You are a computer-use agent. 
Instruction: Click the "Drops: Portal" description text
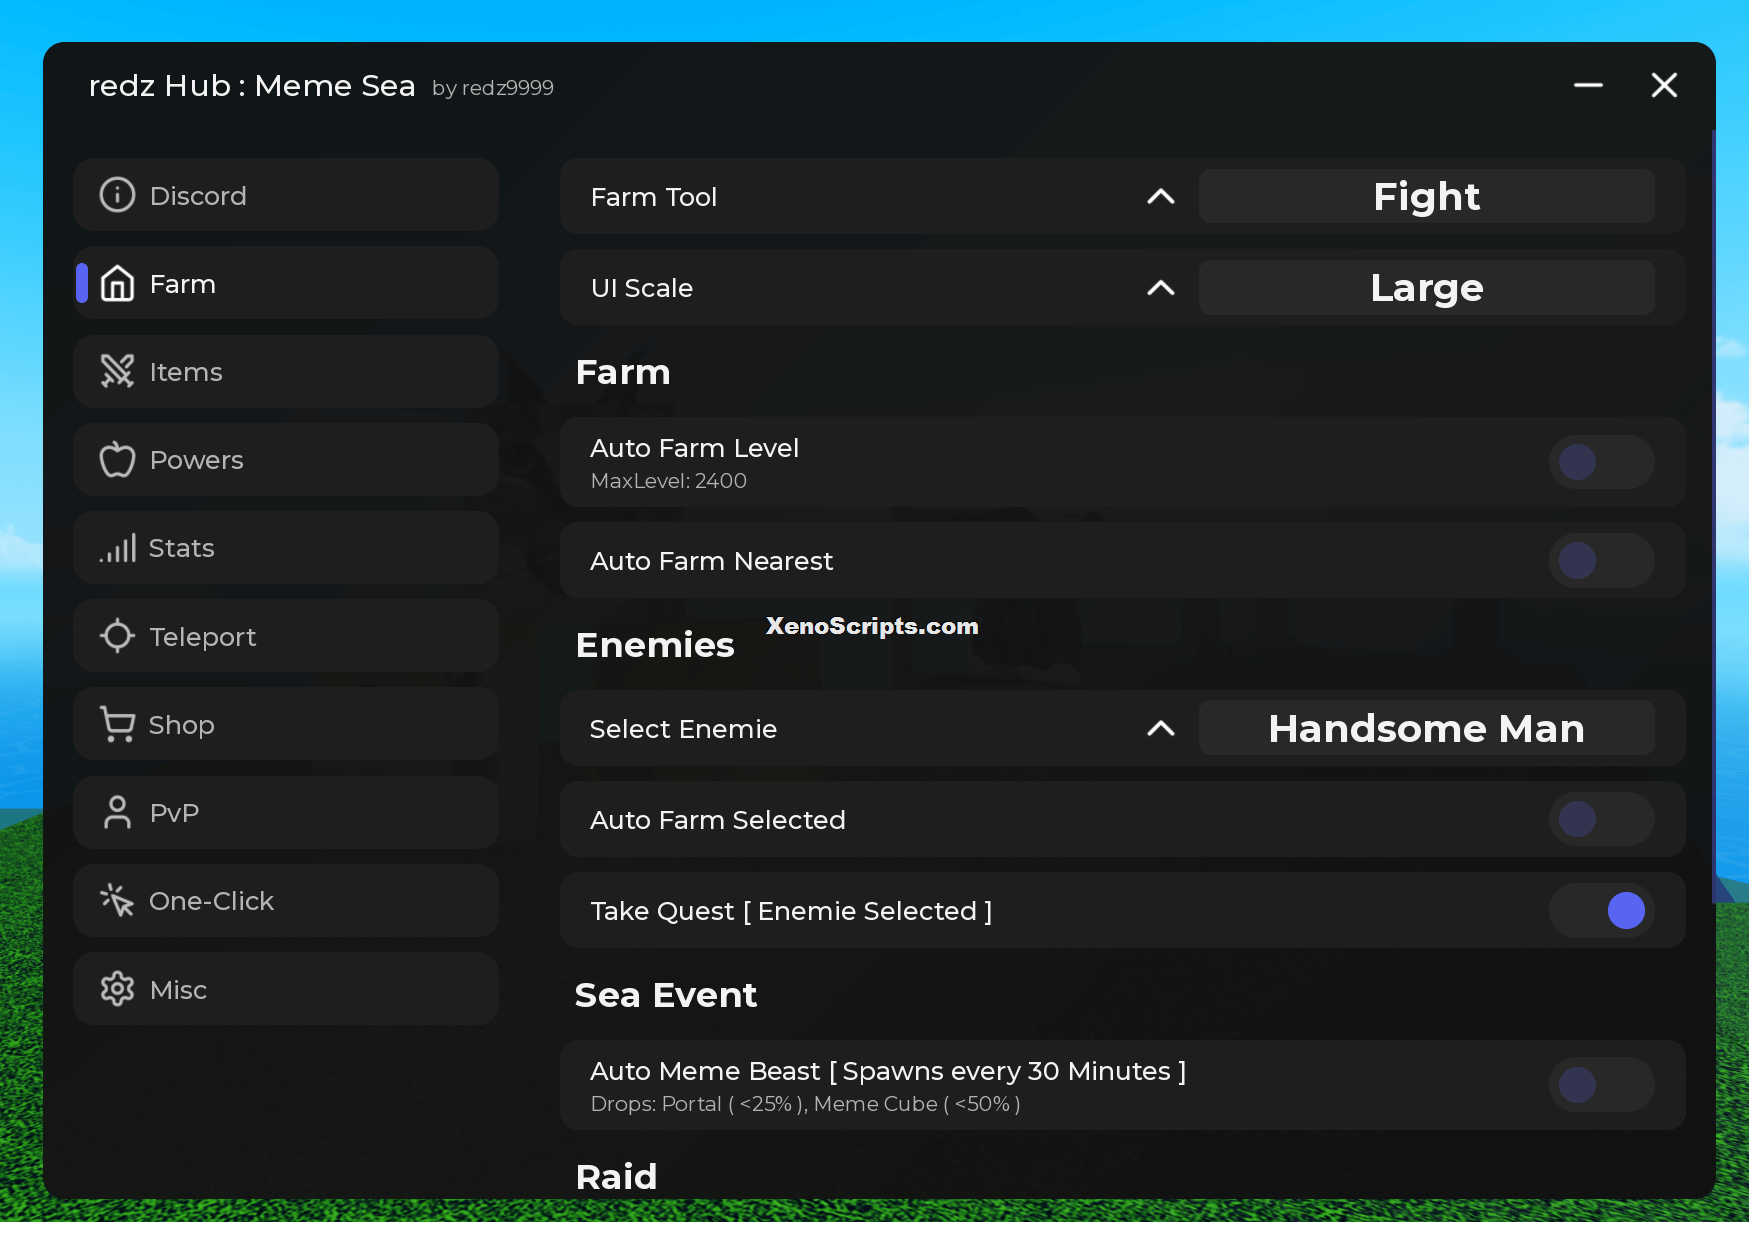(805, 1104)
